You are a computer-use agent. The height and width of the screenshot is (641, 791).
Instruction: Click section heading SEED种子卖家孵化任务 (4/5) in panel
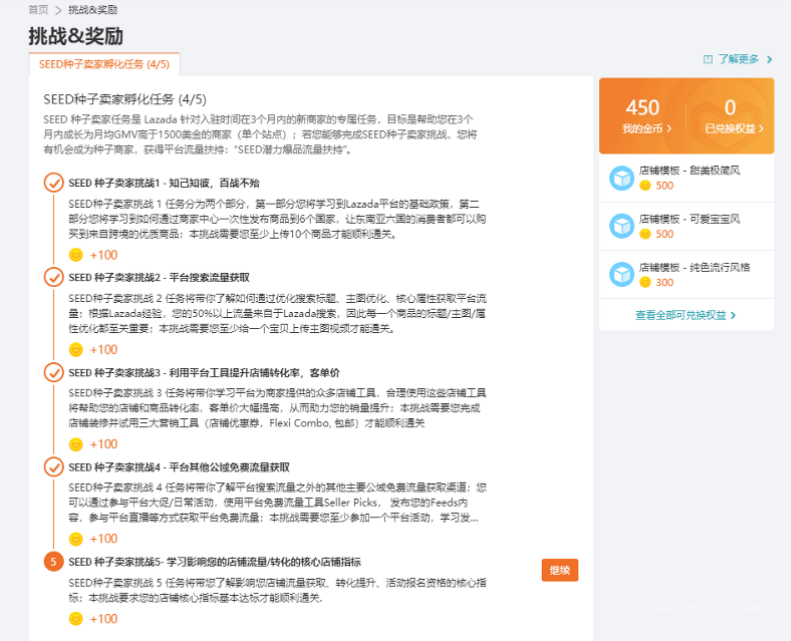pos(125,99)
